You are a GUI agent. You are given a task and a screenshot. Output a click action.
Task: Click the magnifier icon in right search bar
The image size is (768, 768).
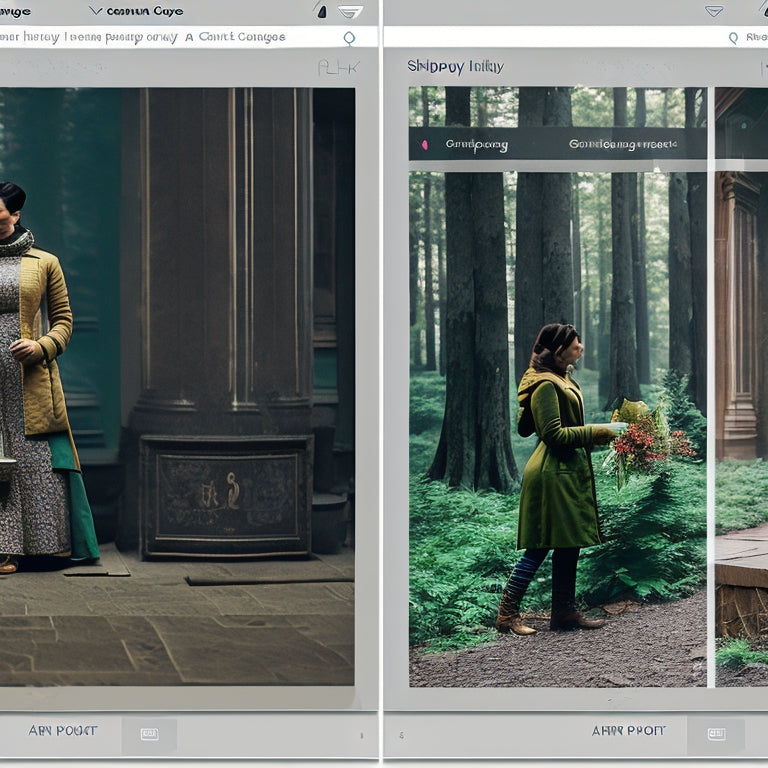tap(733, 38)
